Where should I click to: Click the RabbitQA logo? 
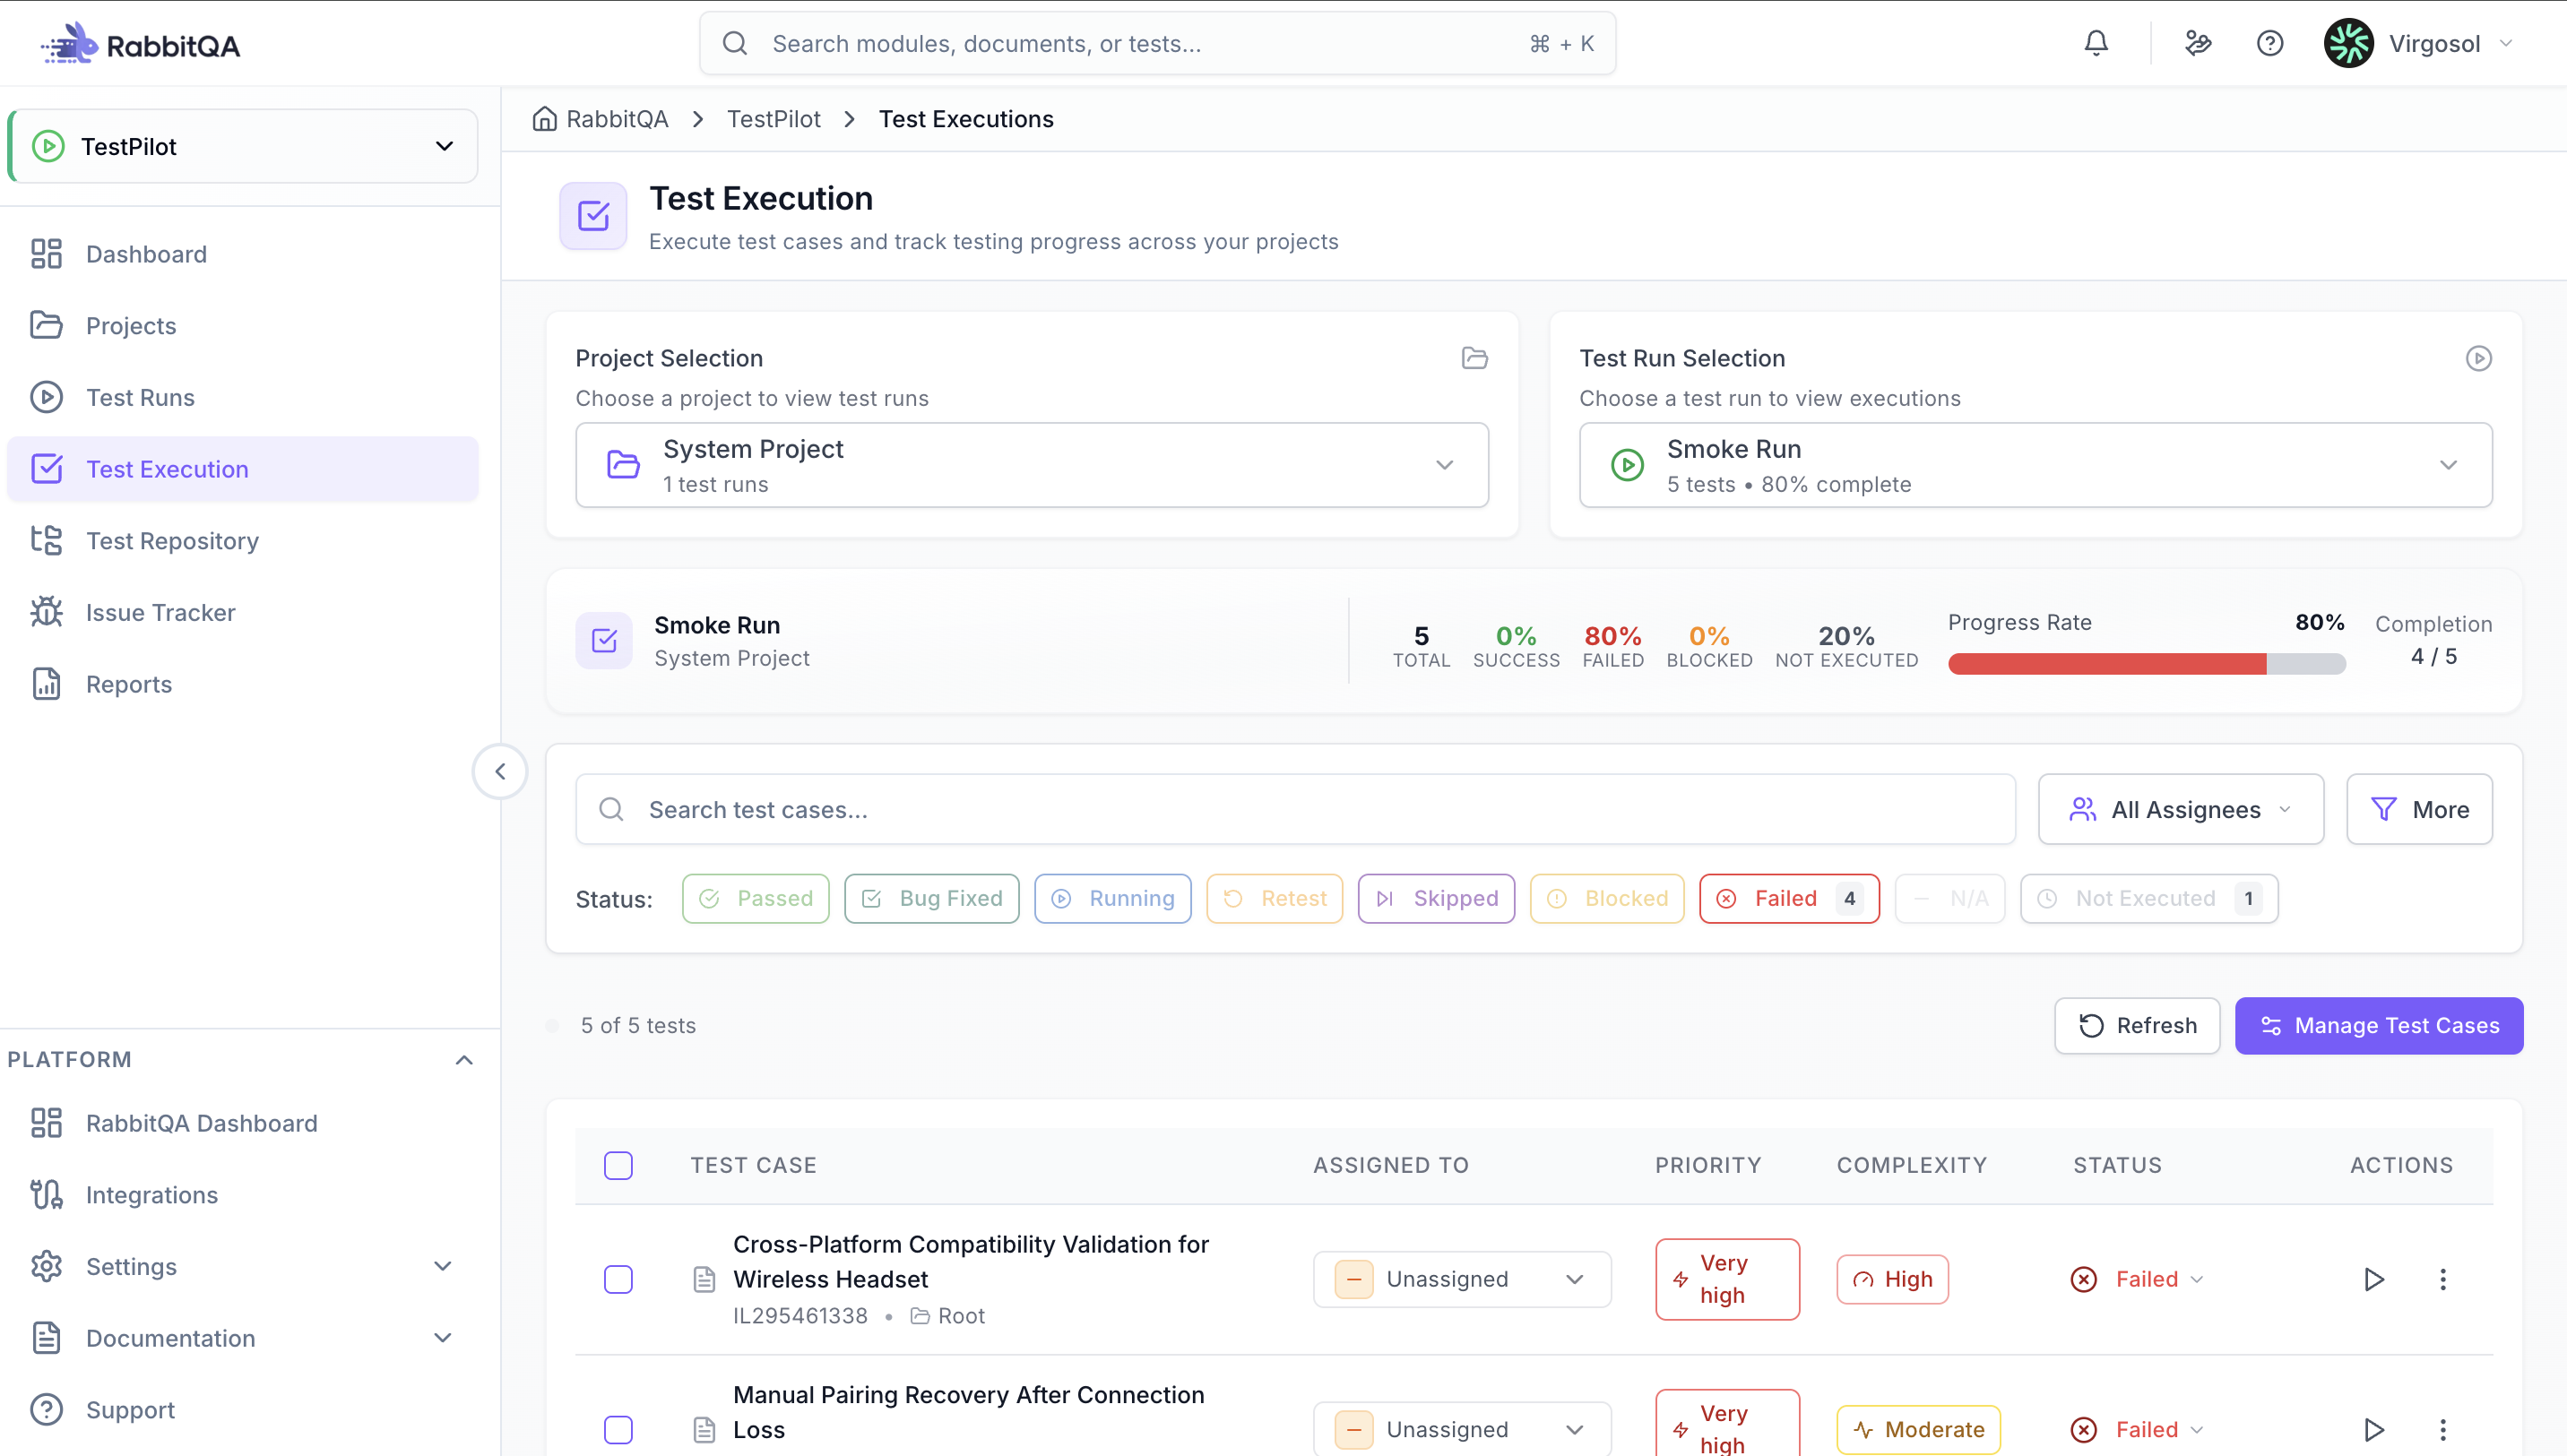point(140,44)
